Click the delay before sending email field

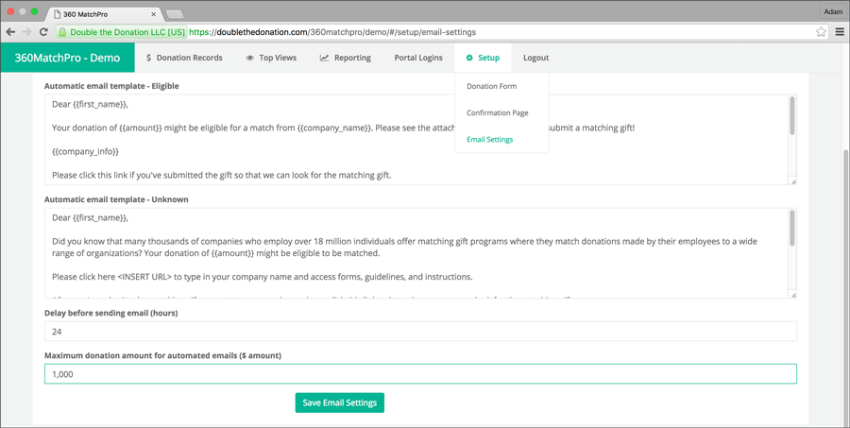tap(420, 331)
